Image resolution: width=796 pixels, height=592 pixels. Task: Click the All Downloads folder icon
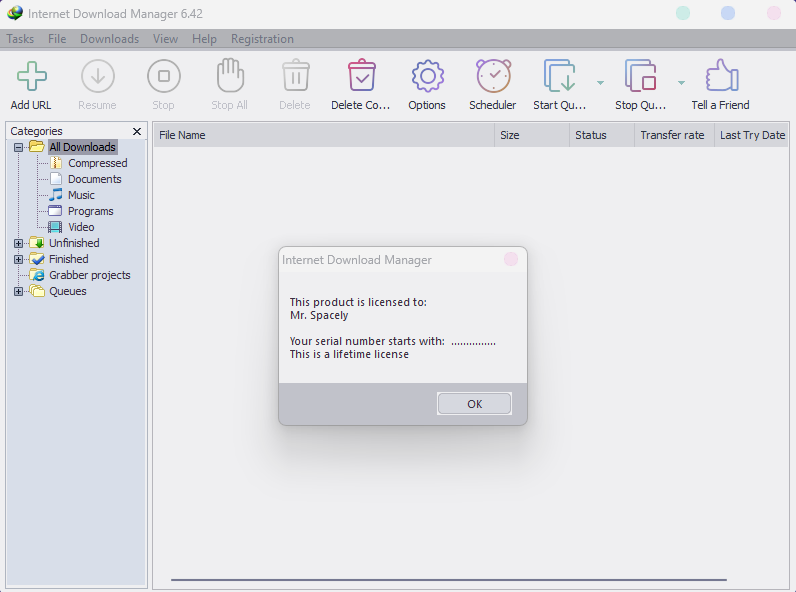(x=37, y=147)
